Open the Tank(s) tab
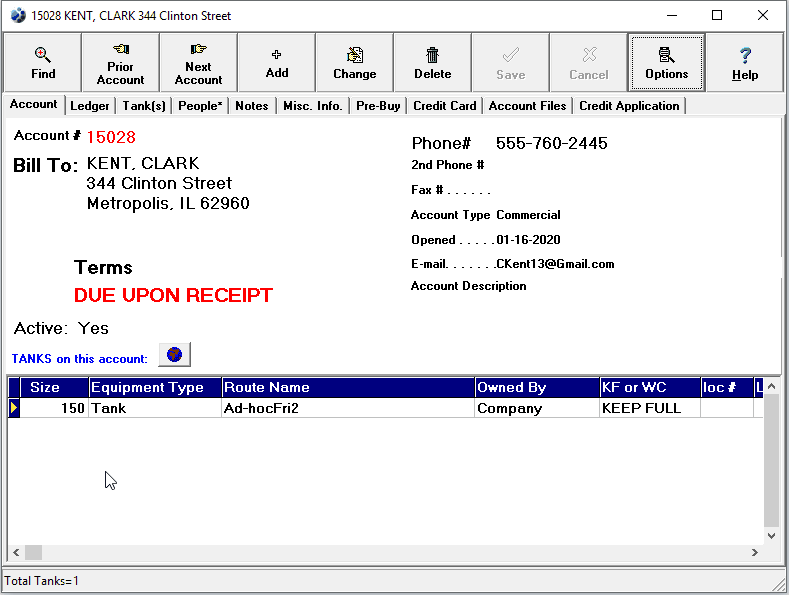This screenshot has width=789, height=595. pyautogui.click(x=145, y=106)
